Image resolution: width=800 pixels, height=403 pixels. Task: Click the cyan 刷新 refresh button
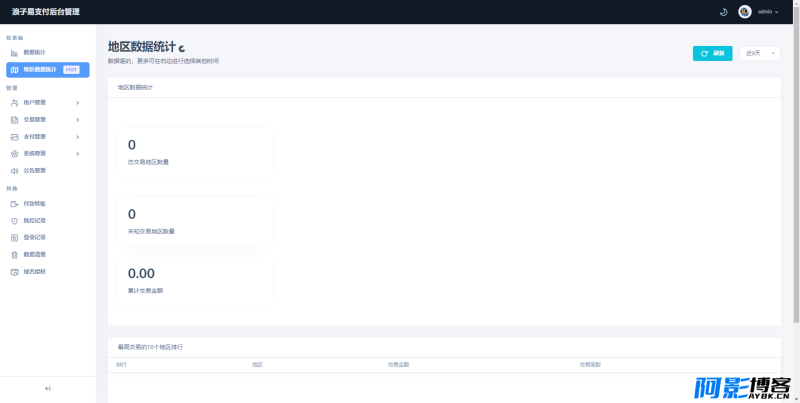point(712,54)
